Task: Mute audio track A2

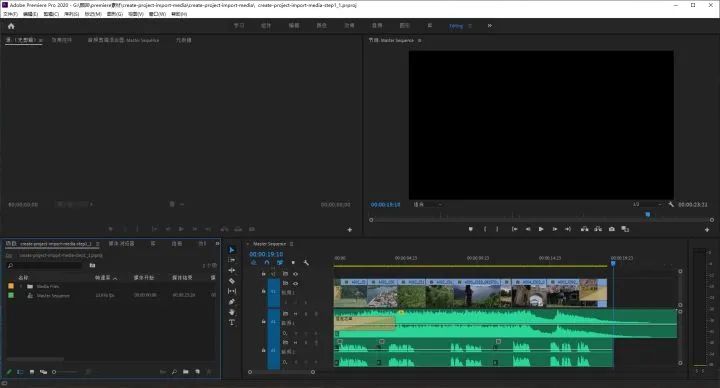Action: tap(295, 343)
